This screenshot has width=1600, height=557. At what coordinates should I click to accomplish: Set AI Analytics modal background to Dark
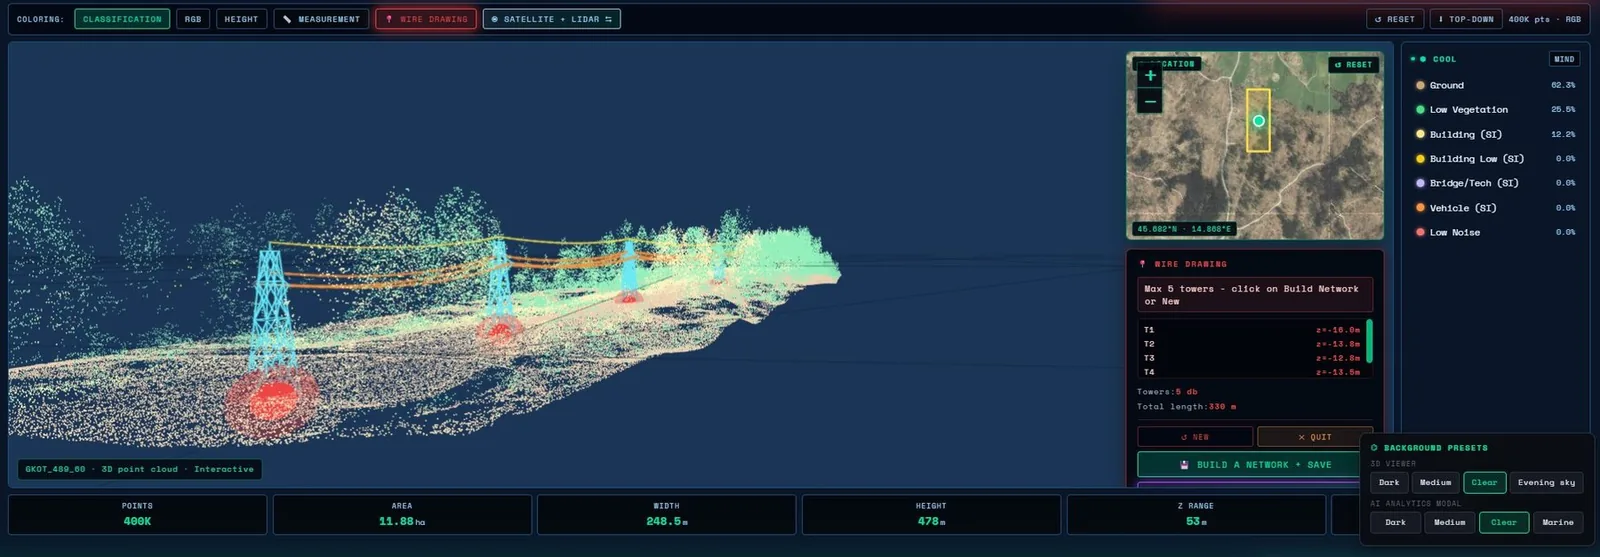pyautogui.click(x=1395, y=523)
